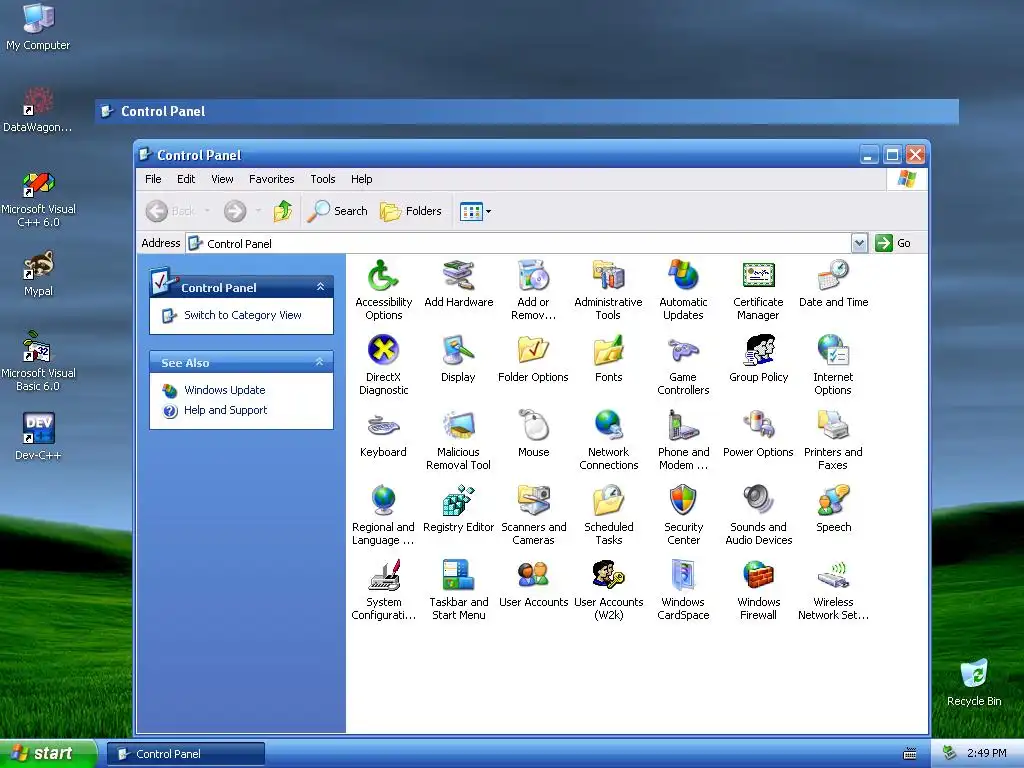Select Printers and Faxes icon
The width and height of the screenshot is (1024, 768).
(833, 426)
